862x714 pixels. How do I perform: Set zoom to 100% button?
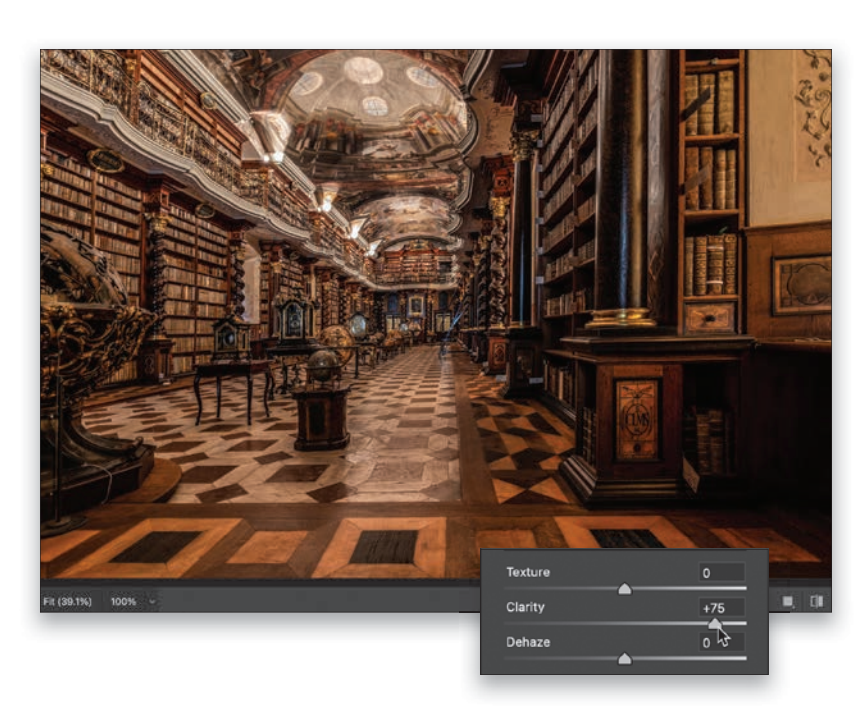tap(123, 602)
